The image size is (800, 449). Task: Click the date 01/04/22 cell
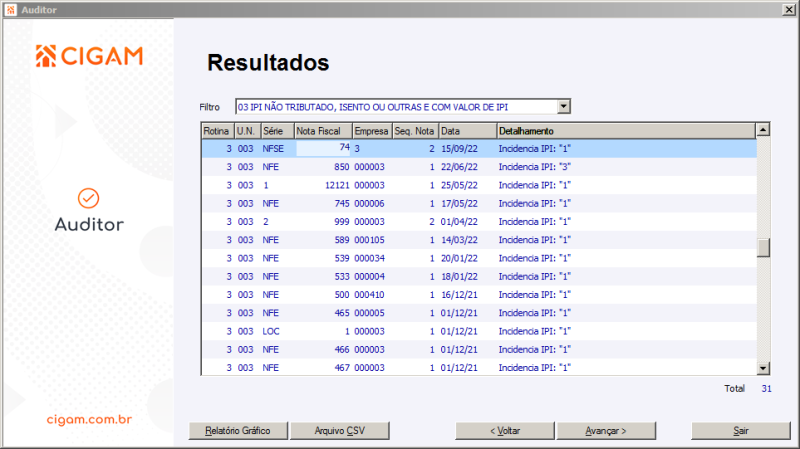(x=459, y=222)
